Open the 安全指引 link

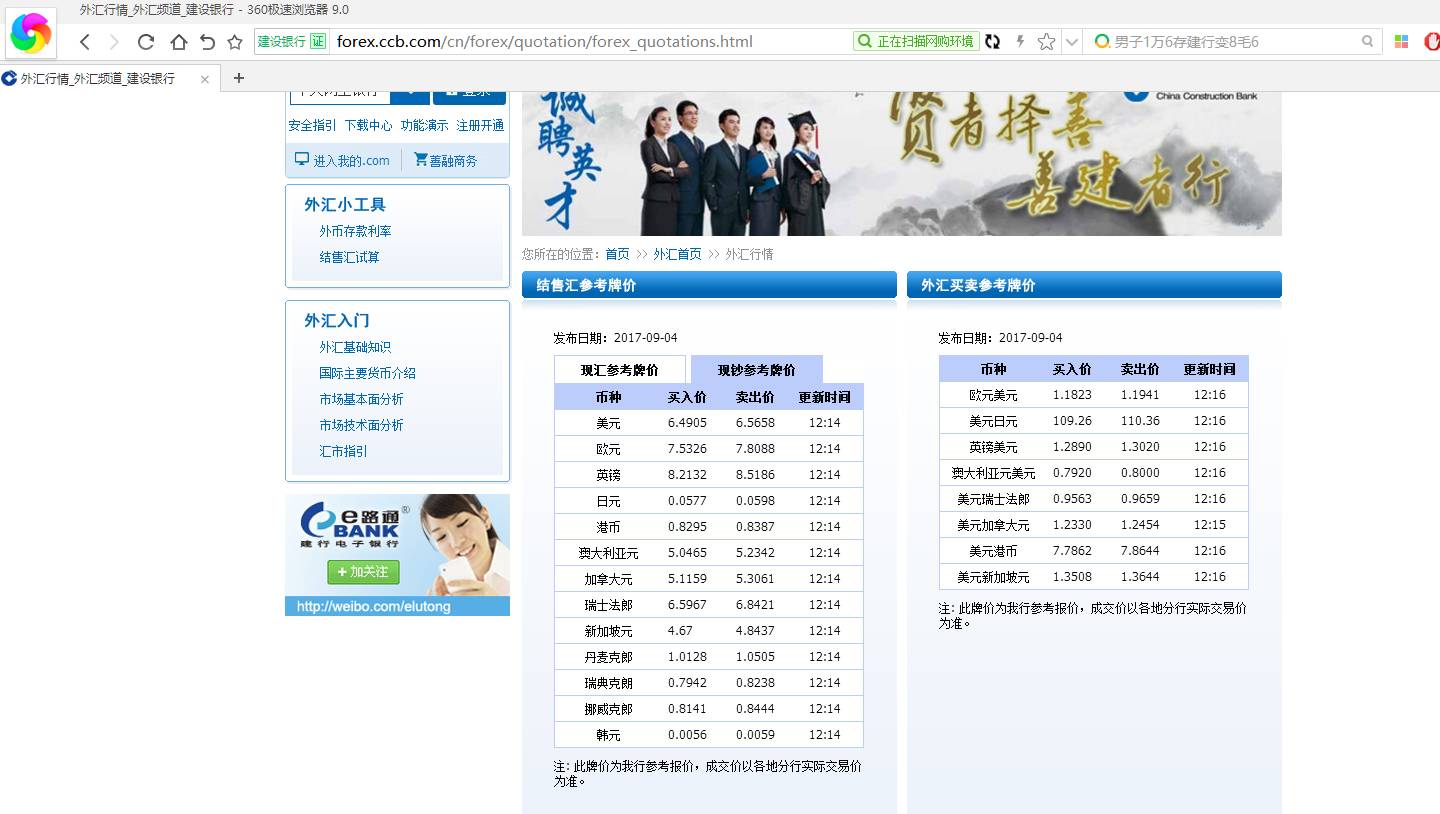tap(312, 125)
